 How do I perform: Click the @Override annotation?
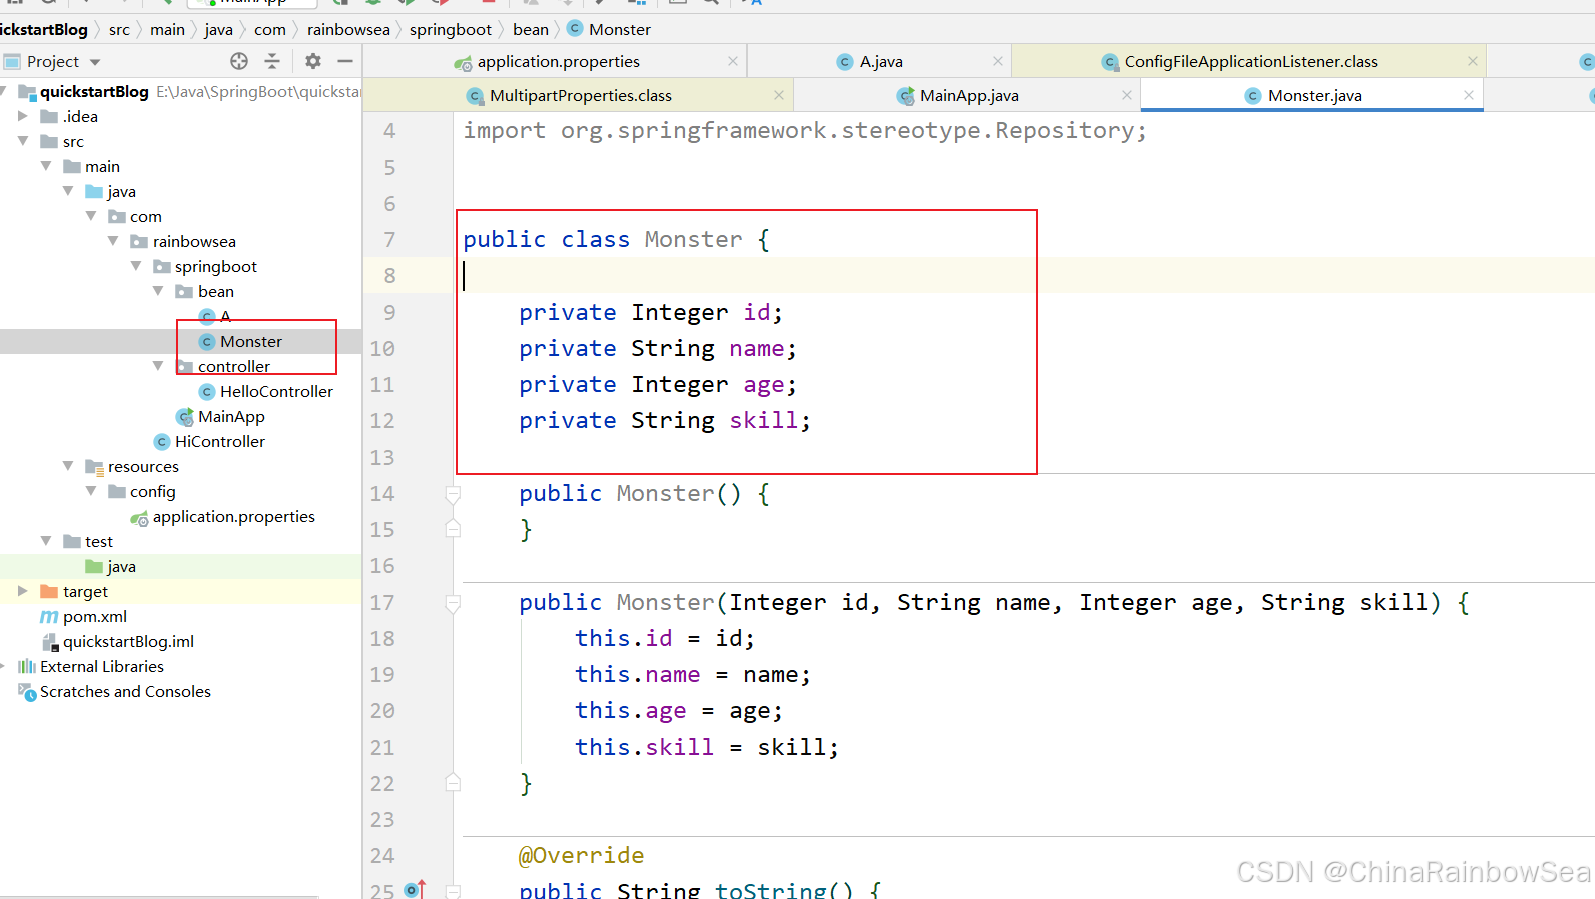pyautogui.click(x=581, y=856)
